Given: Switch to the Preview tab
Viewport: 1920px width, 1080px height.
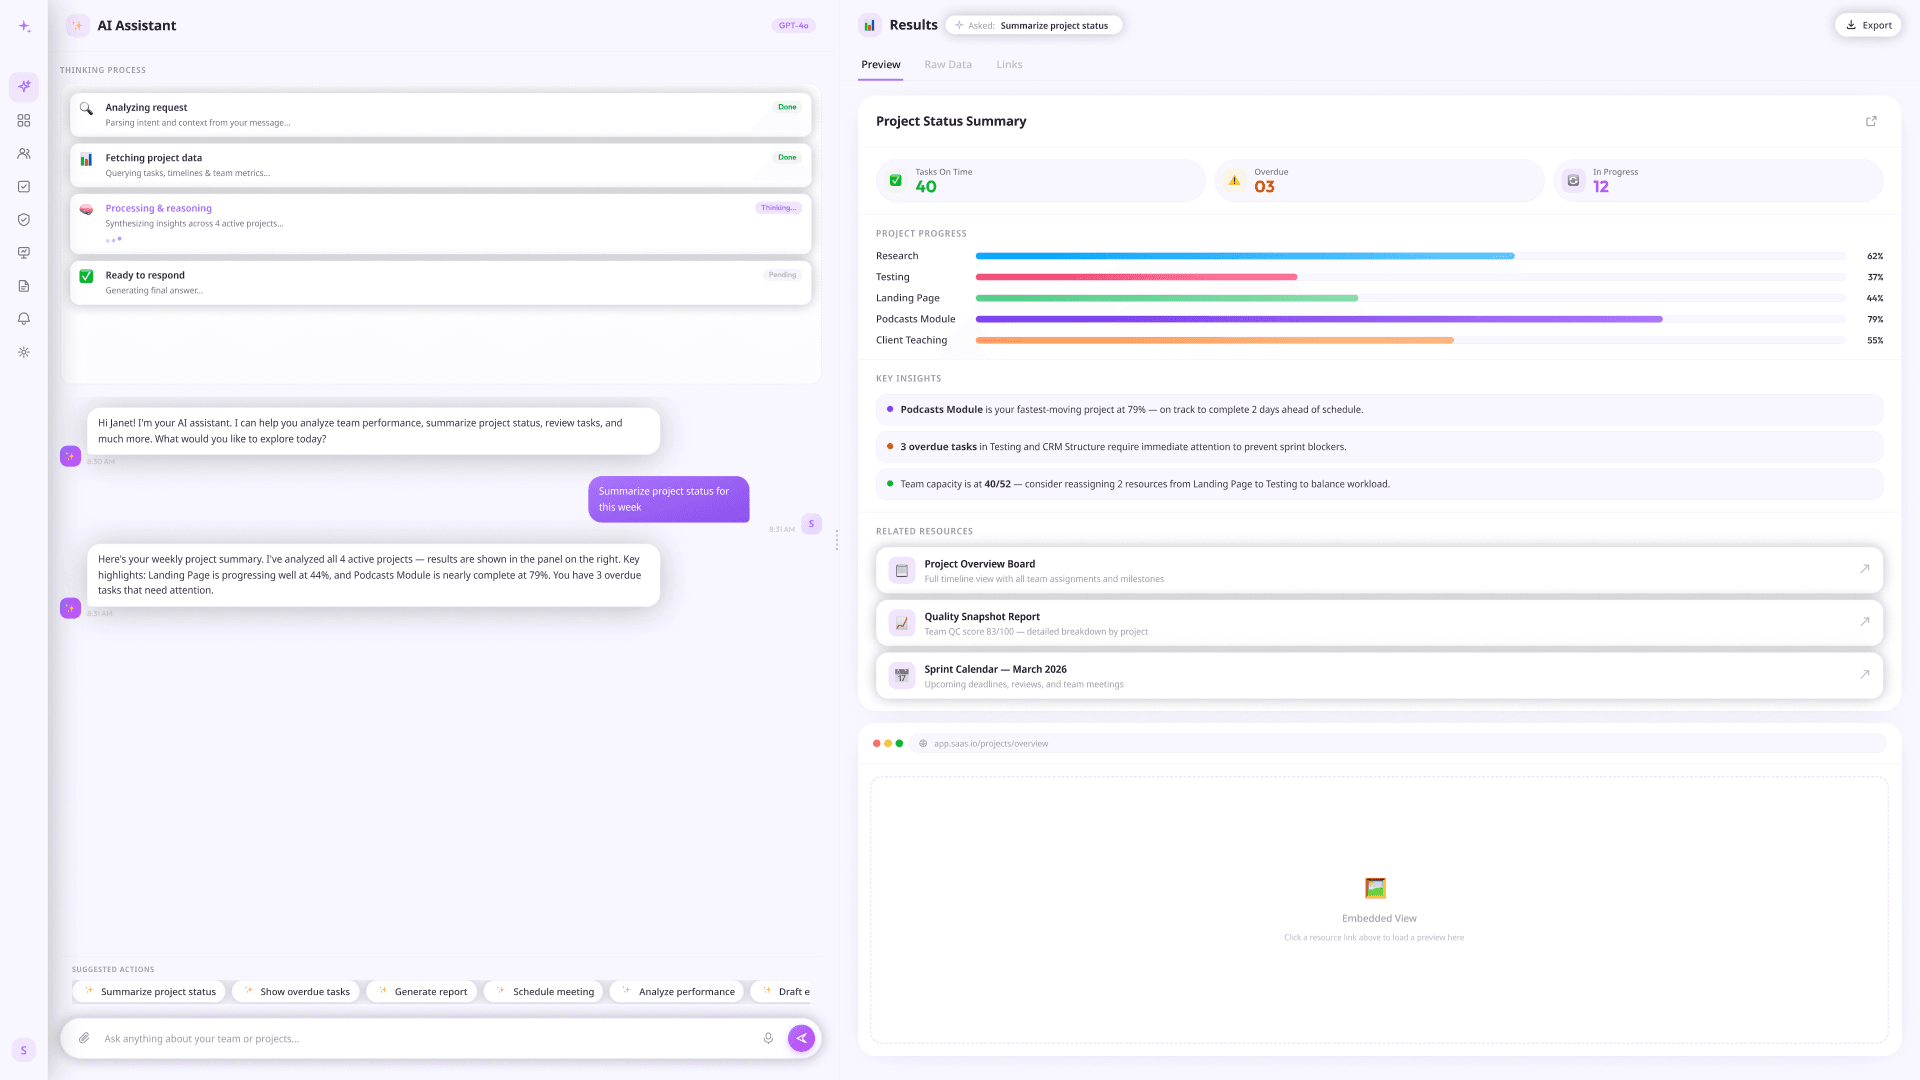Looking at the screenshot, I should coord(881,65).
